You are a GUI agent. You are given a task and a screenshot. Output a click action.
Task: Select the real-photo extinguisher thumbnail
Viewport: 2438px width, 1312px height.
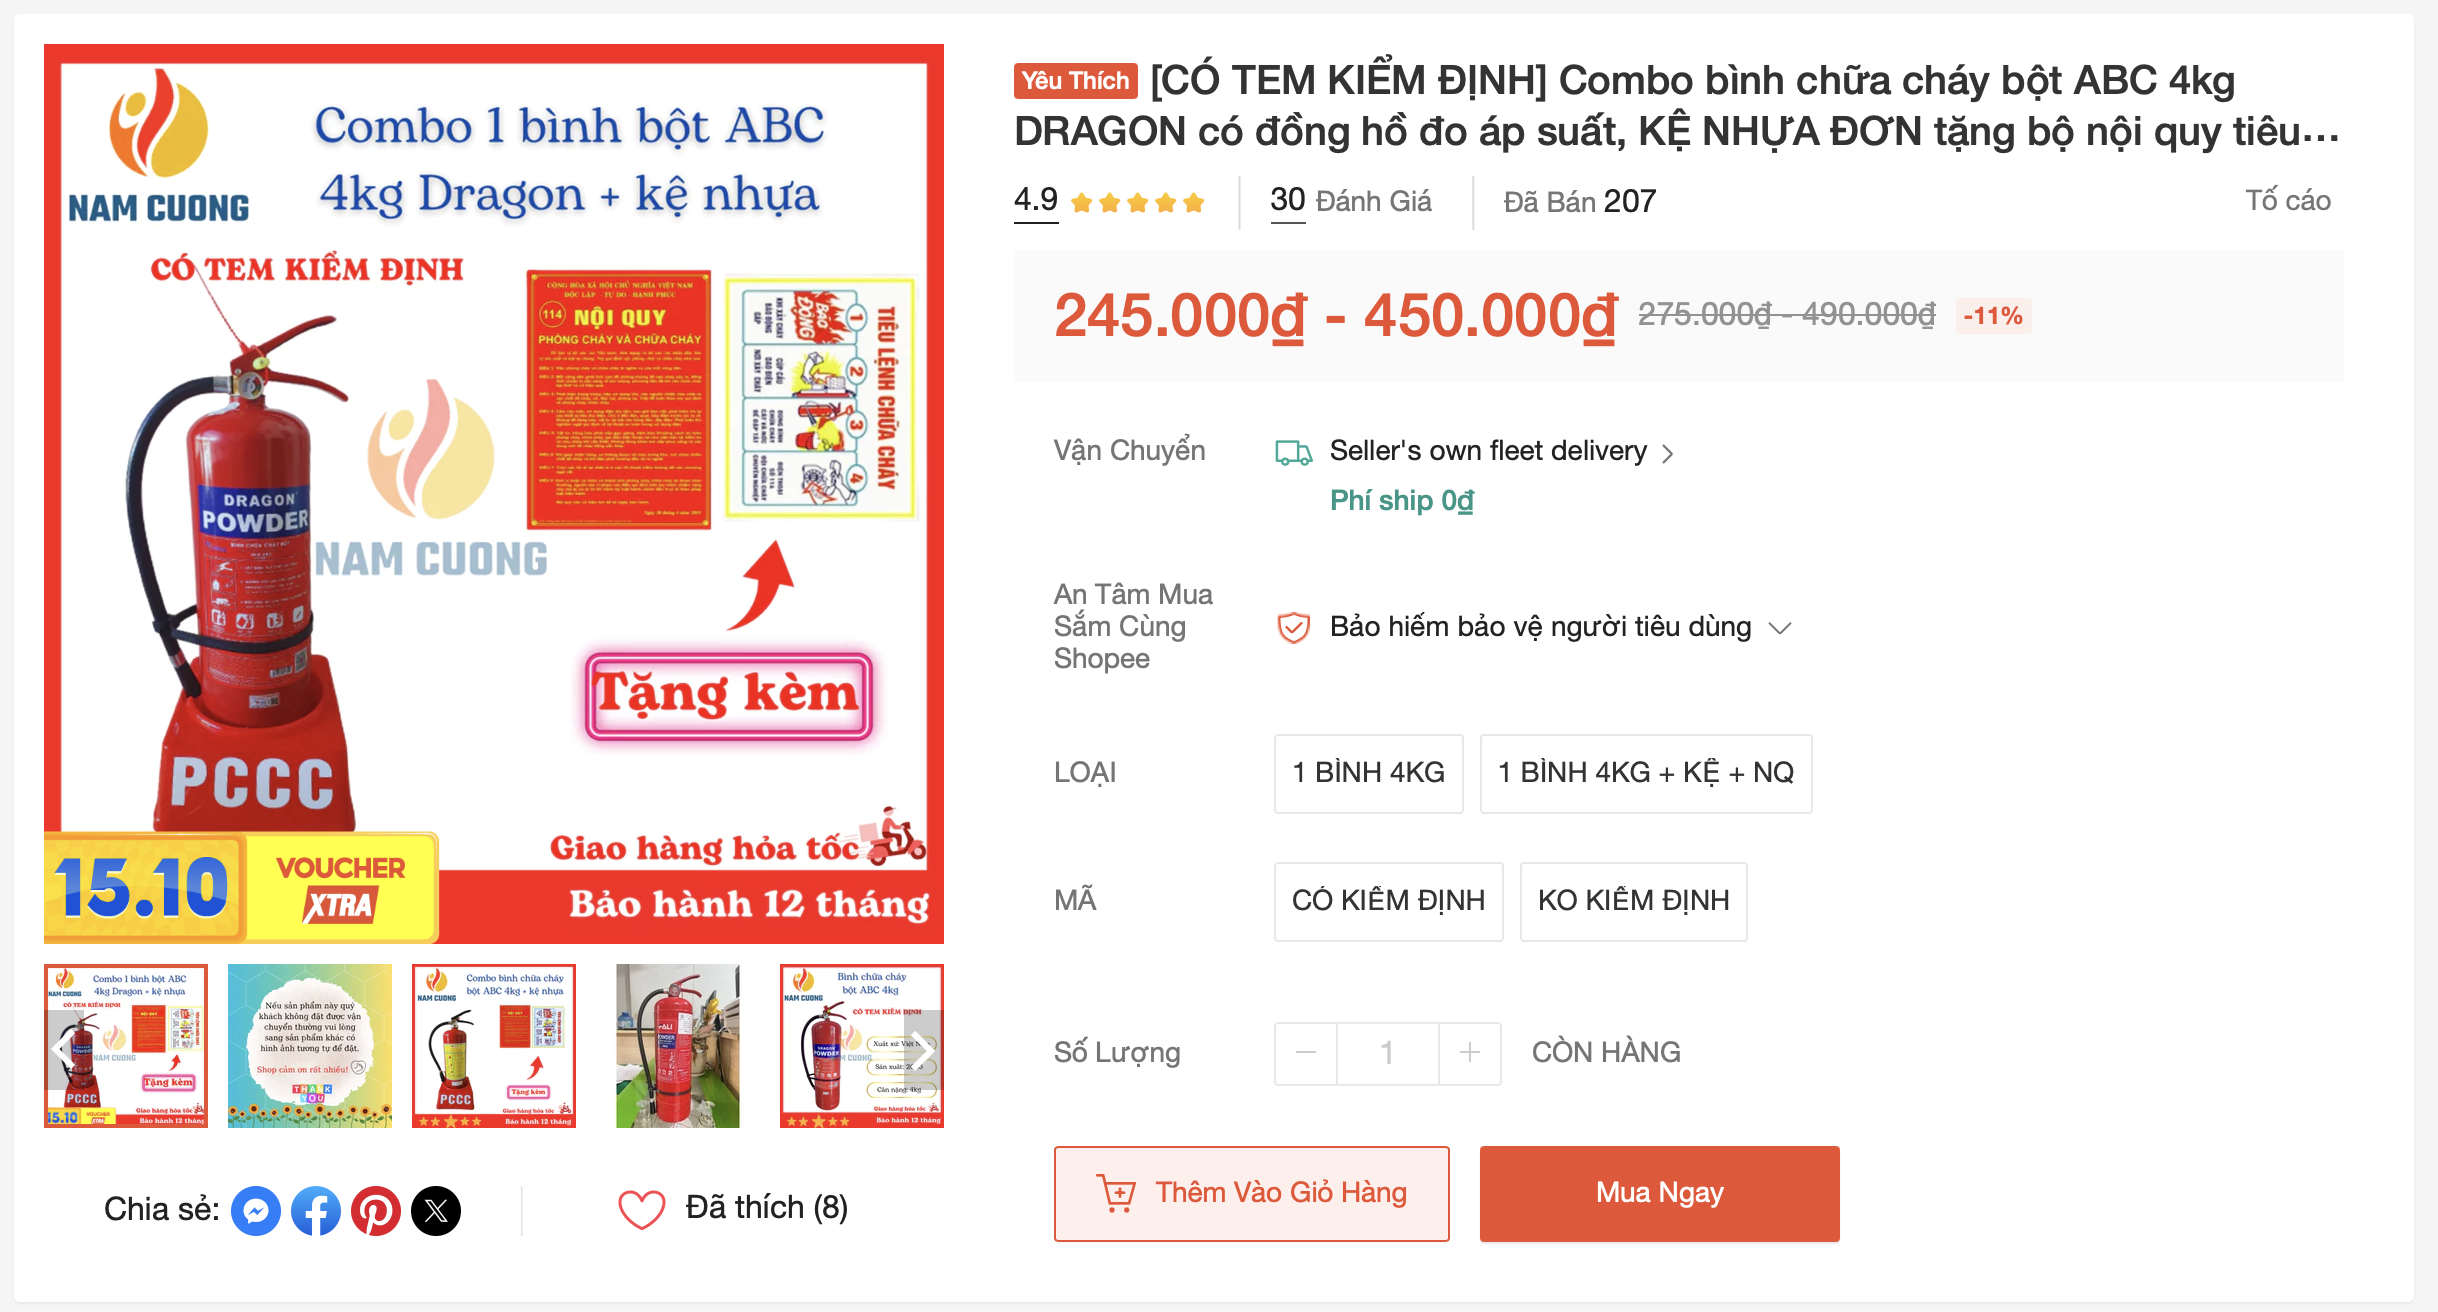[x=678, y=1046]
